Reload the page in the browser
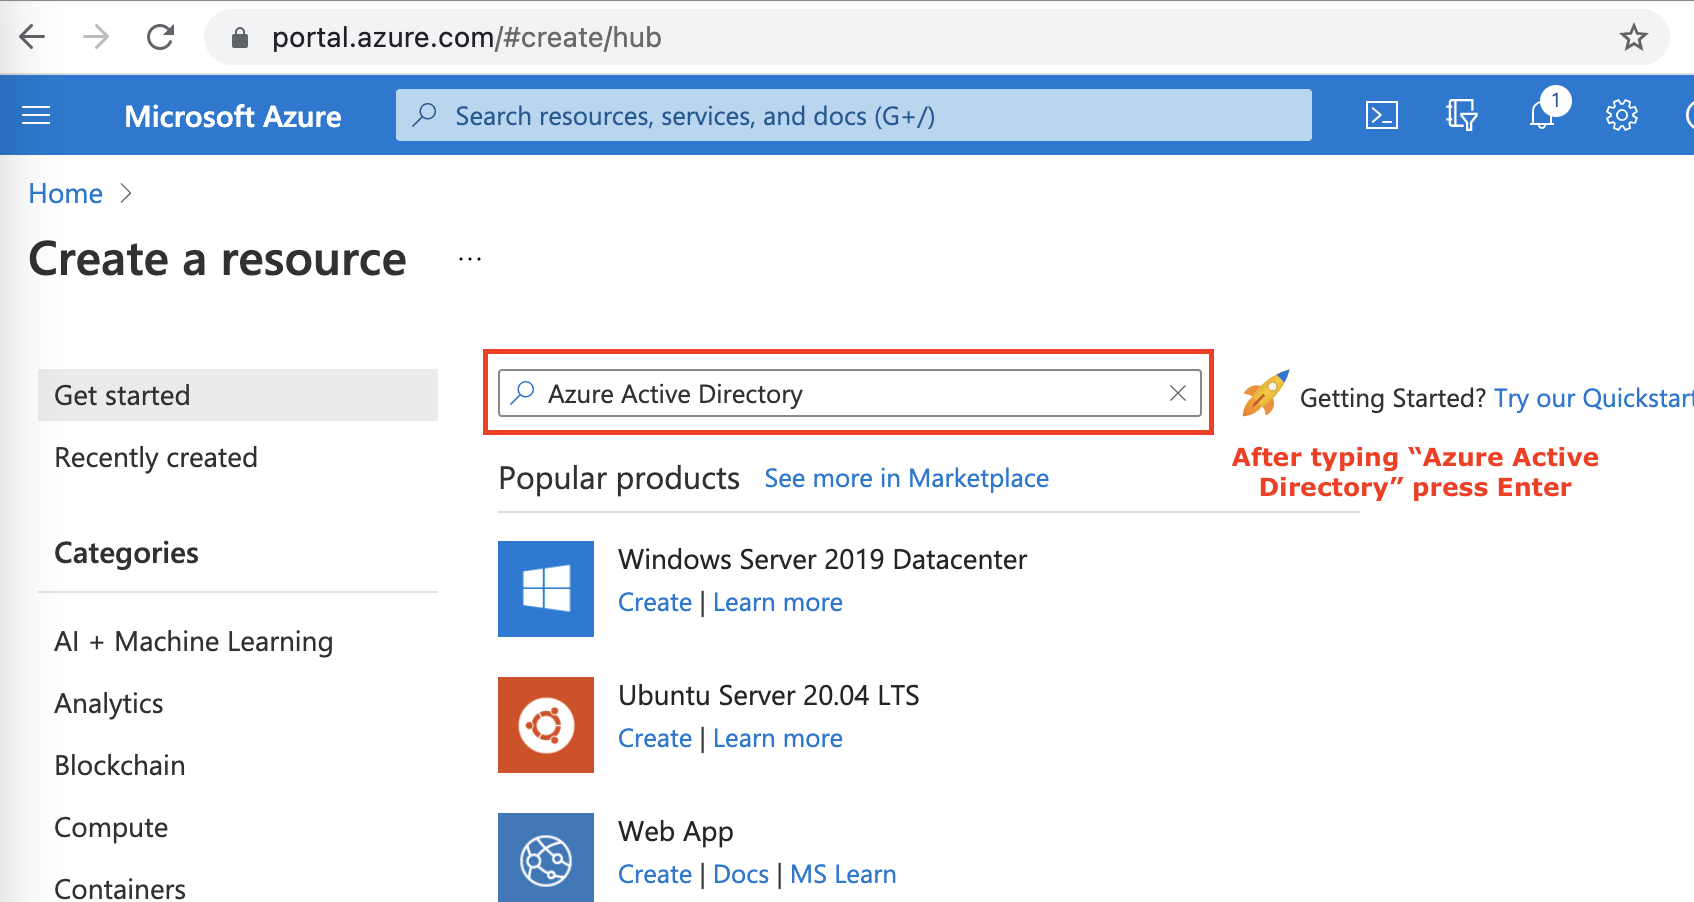This screenshot has height=902, width=1694. point(160,38)
